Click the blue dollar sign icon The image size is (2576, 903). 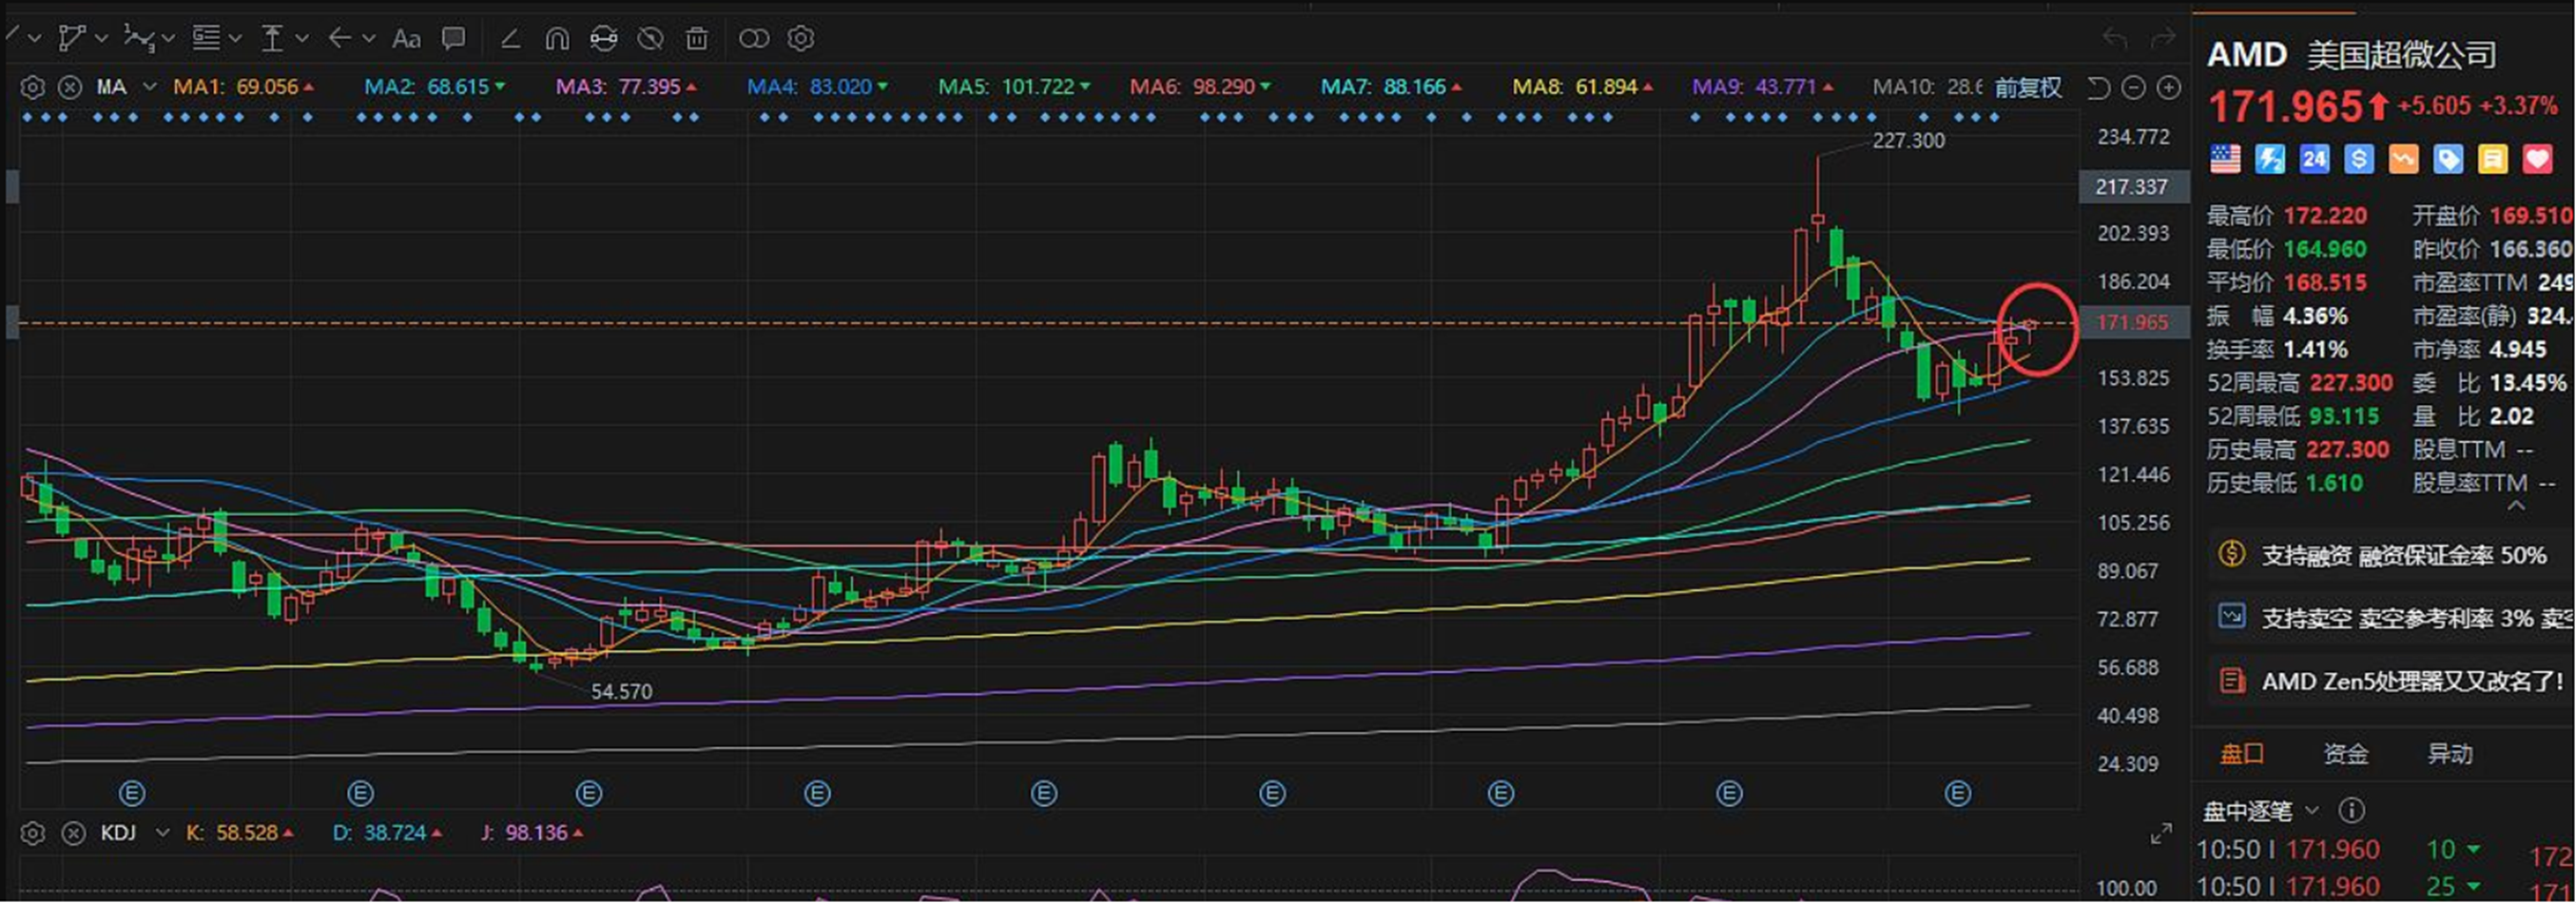click(2359, 159)
